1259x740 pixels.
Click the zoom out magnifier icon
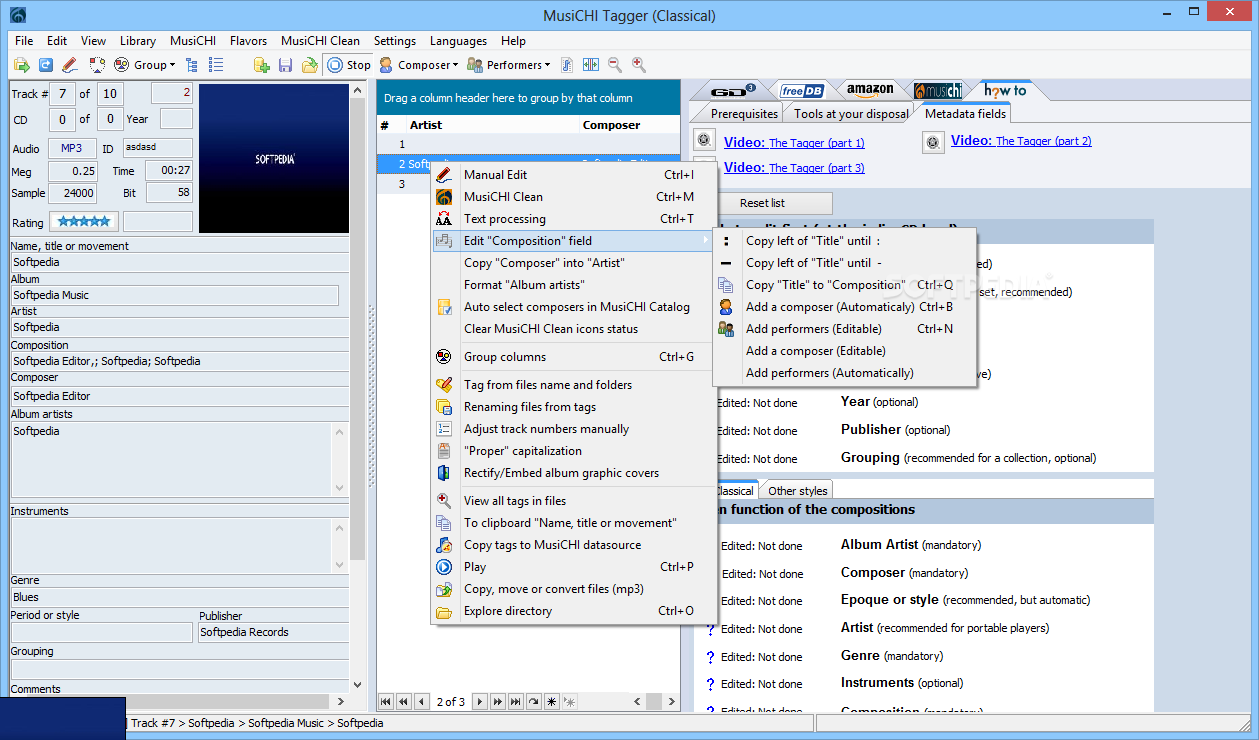click(614, 65)
